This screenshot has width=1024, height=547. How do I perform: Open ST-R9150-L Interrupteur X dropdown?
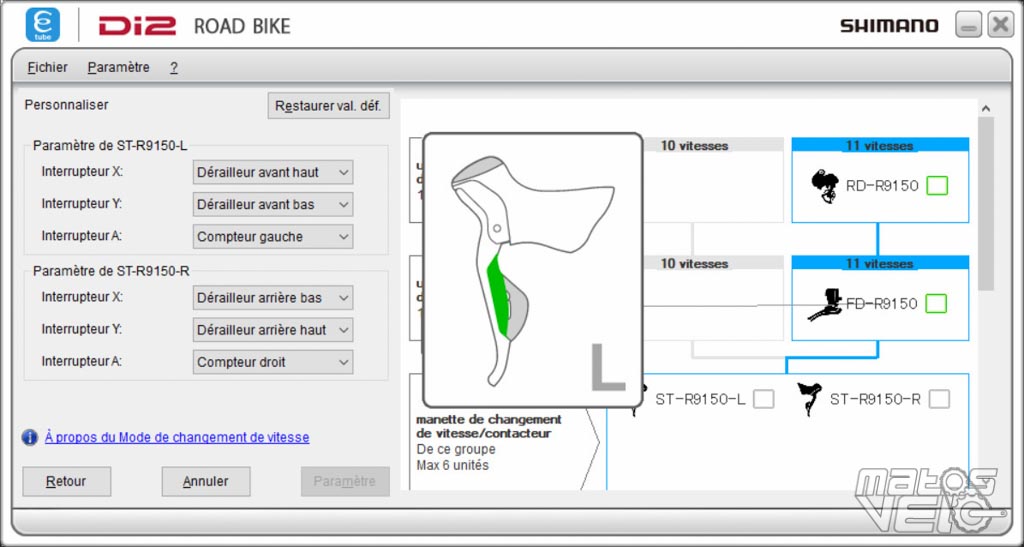pyautogui.click(x=273, y=172)
